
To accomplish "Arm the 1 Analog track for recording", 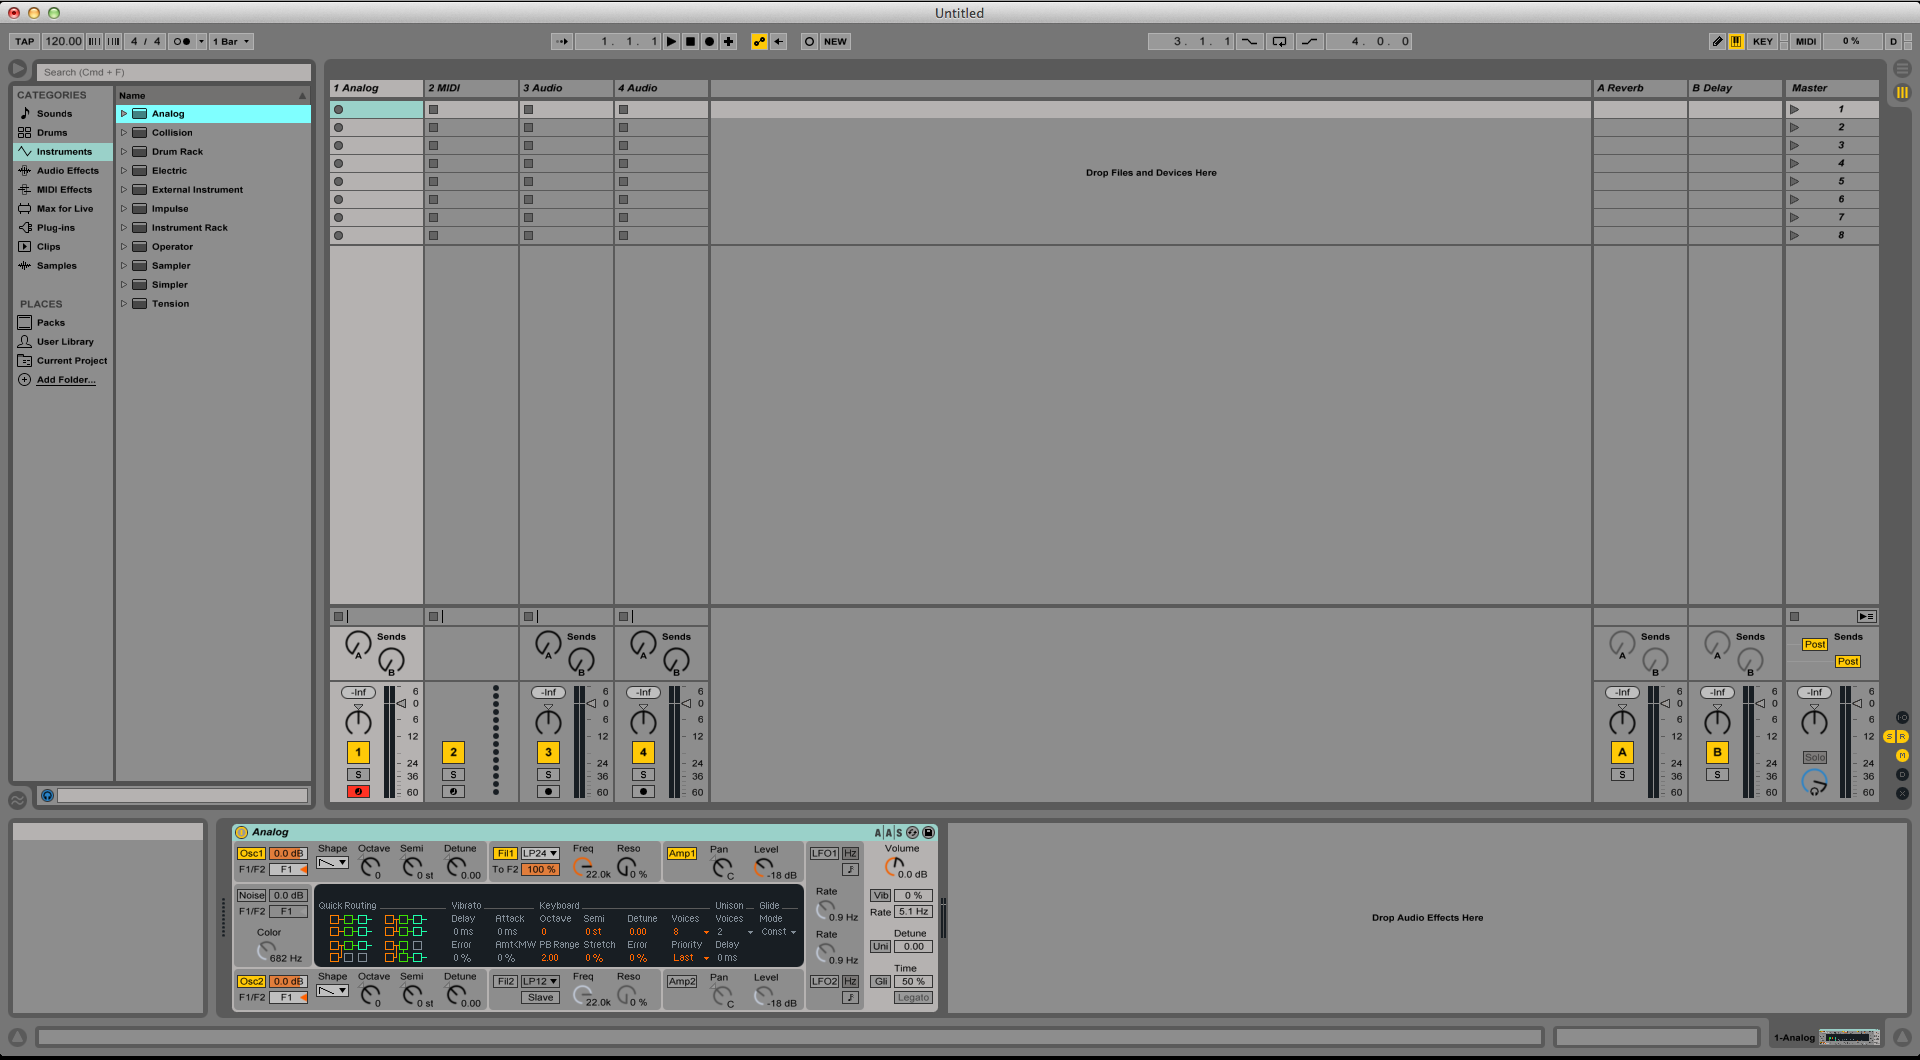I will (x=357, y=791).
